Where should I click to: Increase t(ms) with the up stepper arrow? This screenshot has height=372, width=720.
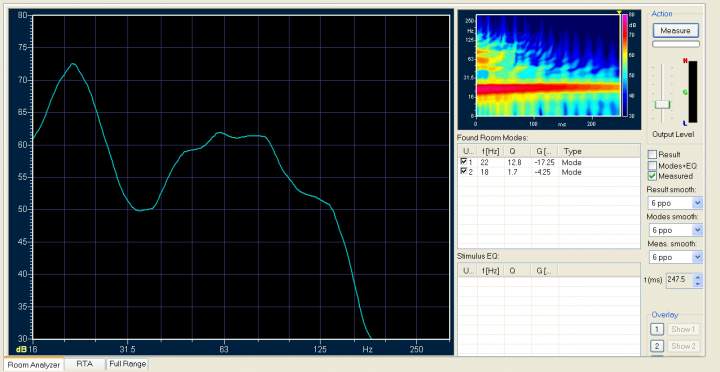tap(698, 277)
